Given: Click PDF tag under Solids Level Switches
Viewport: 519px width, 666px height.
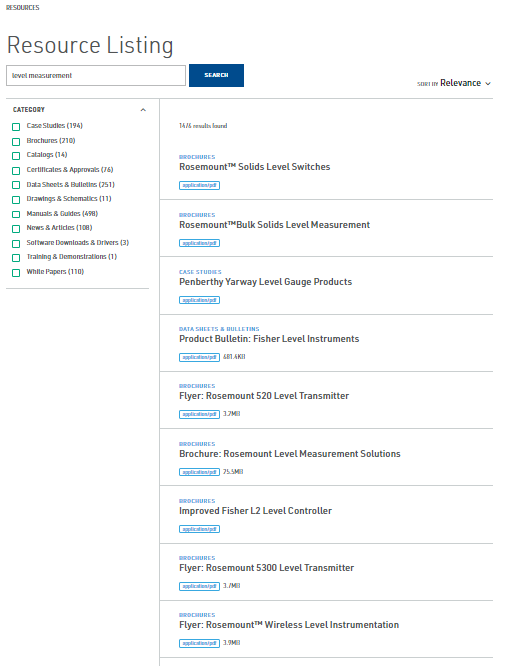Looking at the screenshot, I should pos(199,185).
